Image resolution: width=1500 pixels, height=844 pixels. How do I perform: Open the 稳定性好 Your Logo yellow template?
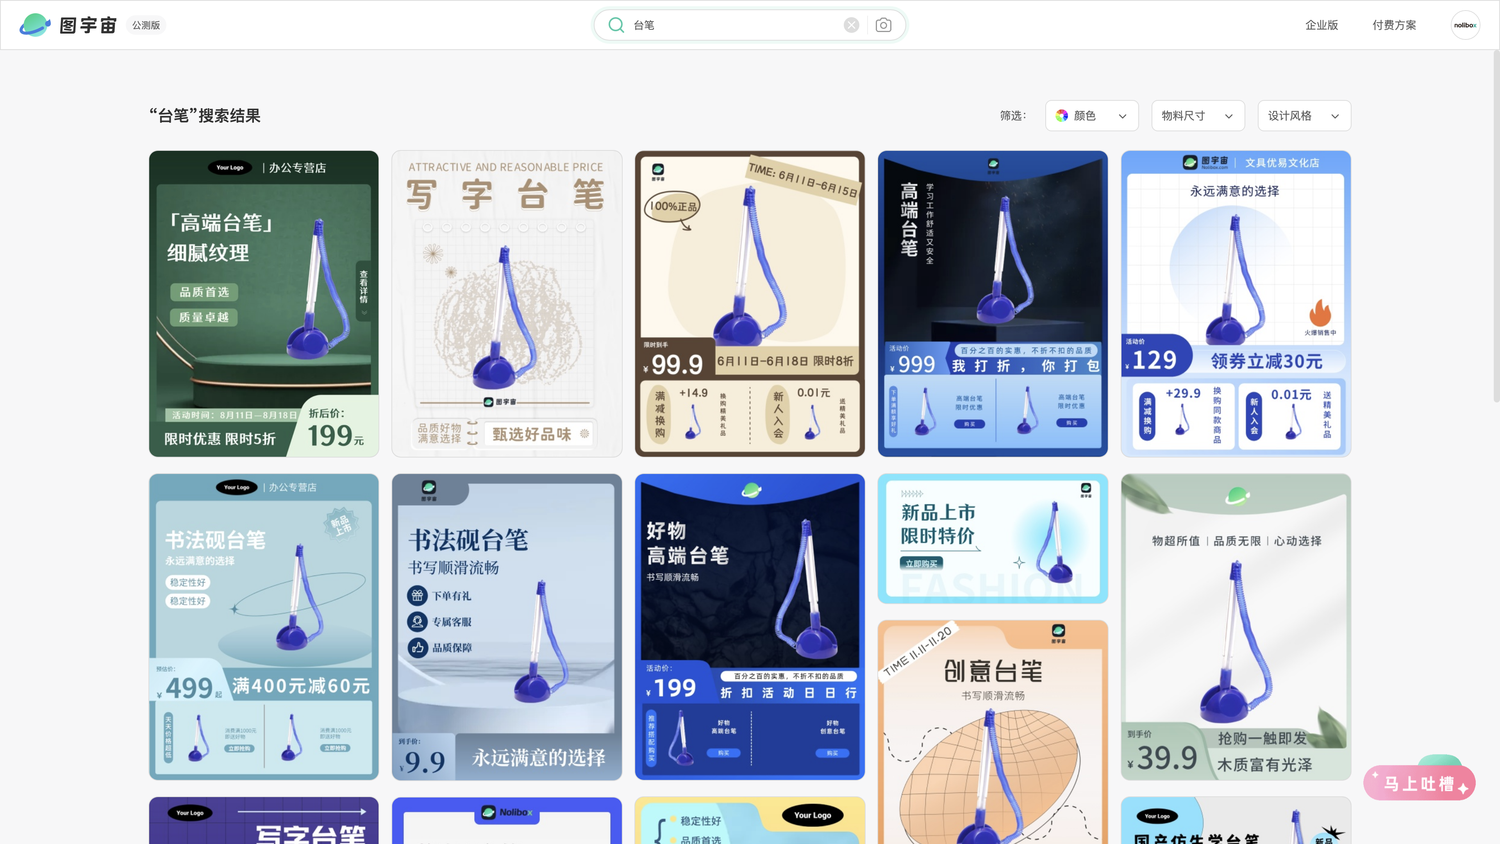[x=750, y=820]
